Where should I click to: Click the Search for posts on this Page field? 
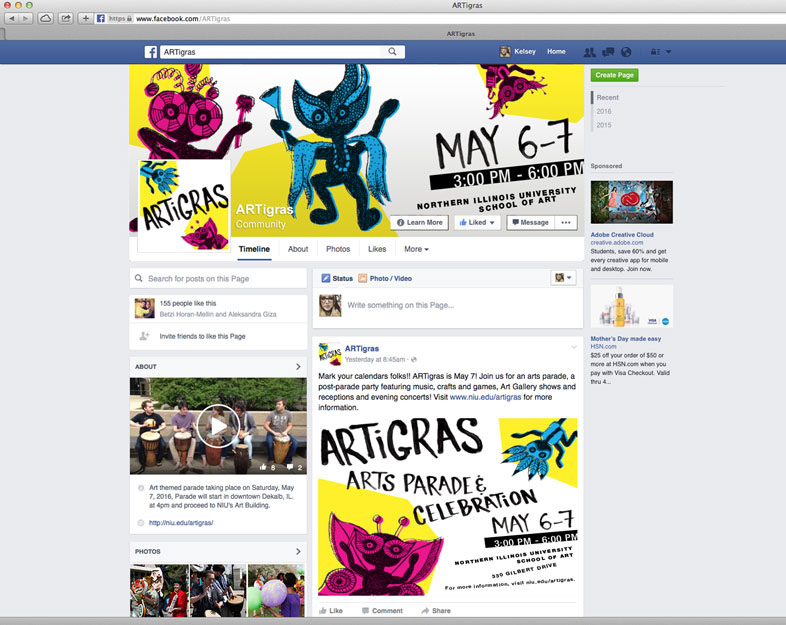tap(218, 279)
